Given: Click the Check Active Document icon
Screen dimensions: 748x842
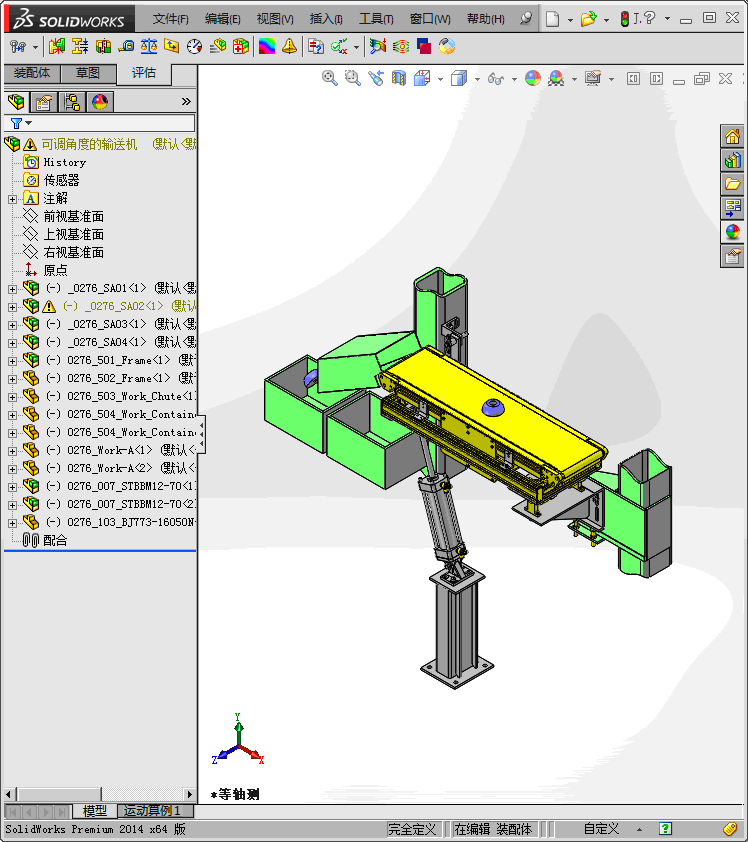Looking at the screenshot, I should [339, 47].
